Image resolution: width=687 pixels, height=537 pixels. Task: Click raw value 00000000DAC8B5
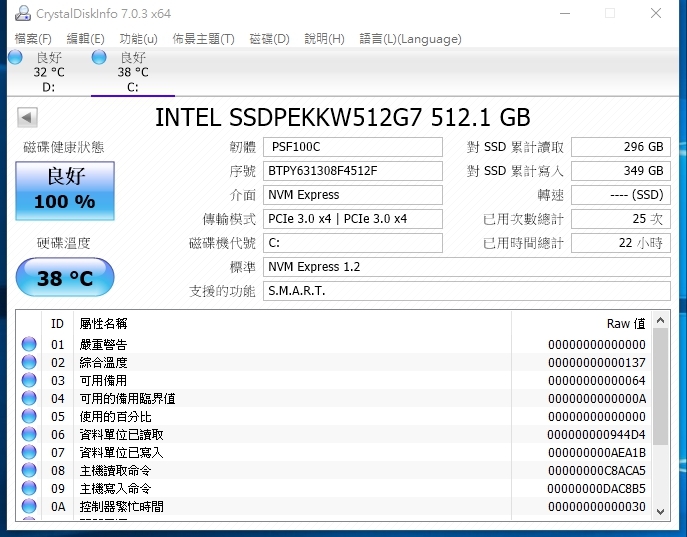pyautogui.click(x=596, y=488)
